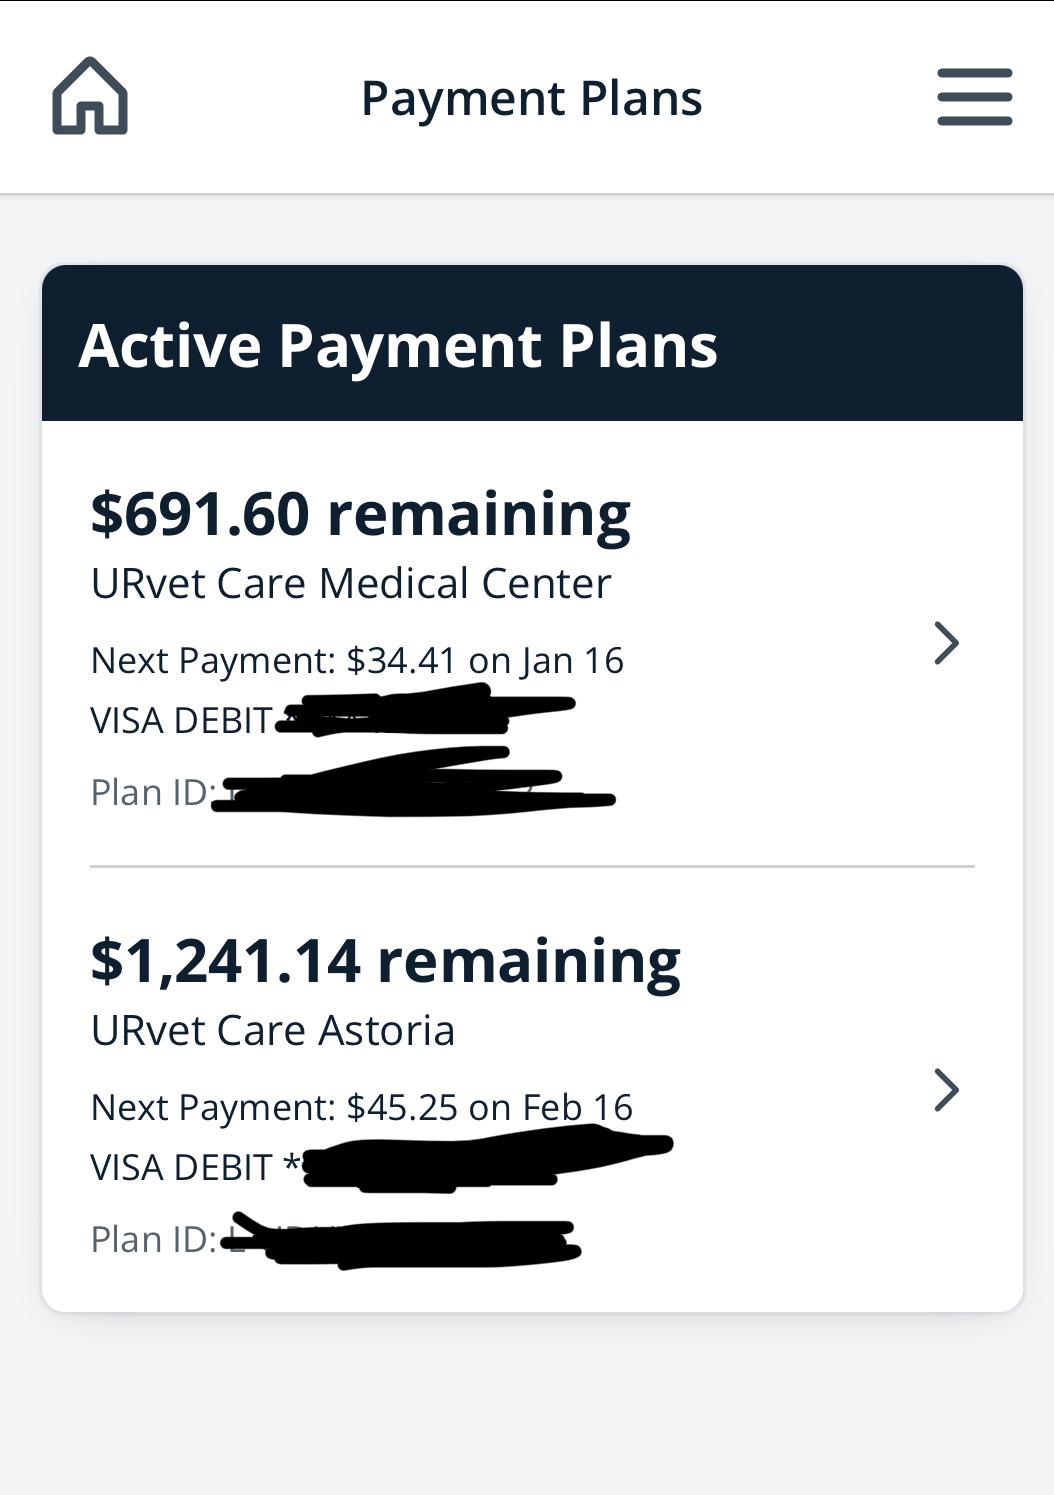Image resolution: width=1054 pixels, height=1495 pixels.
Task: Click redacted card number under Astoria plan
Action: 480,1160
